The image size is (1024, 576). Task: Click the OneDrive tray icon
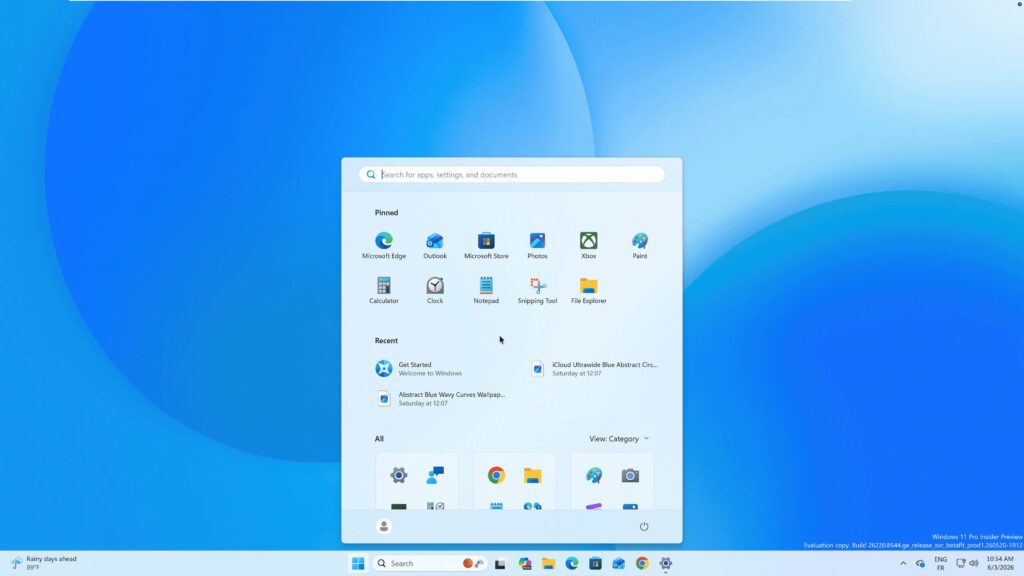(920, 563)
